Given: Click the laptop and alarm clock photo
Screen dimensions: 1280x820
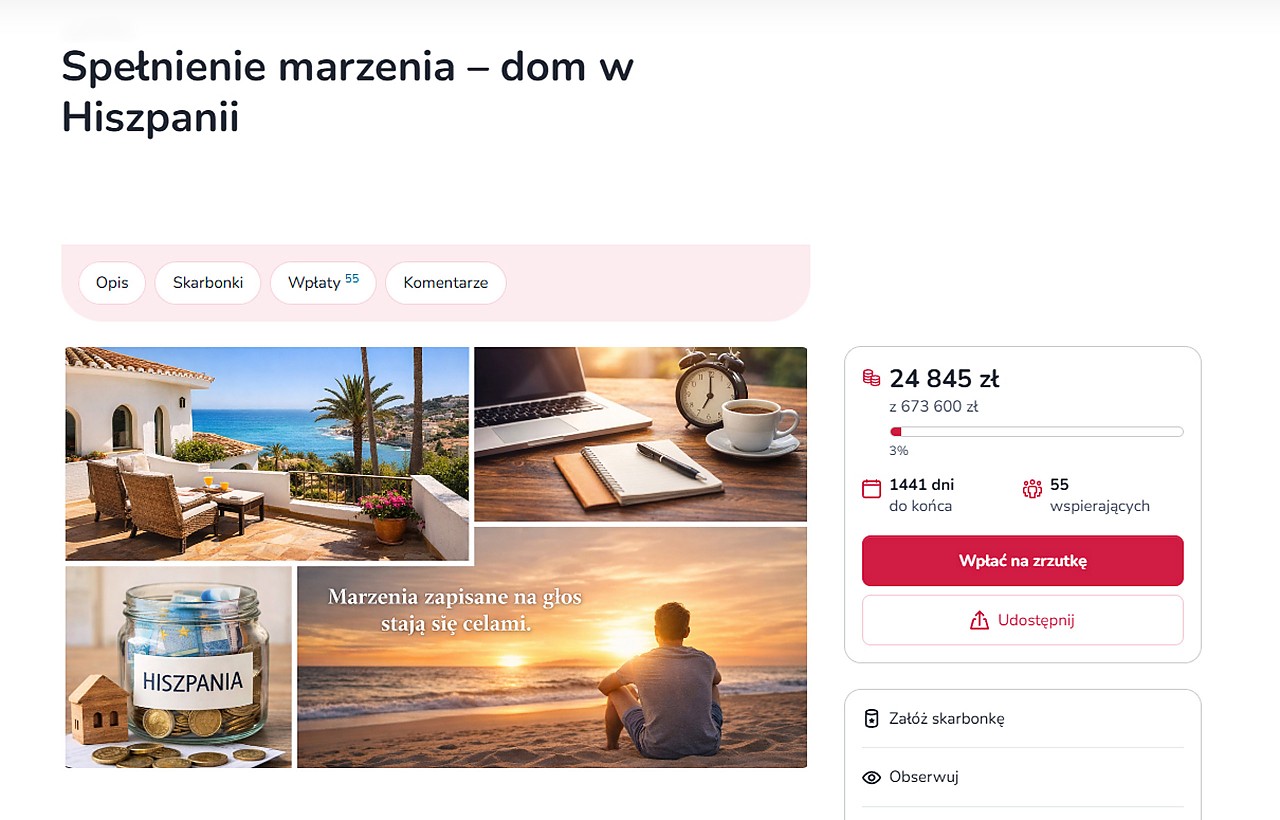Looking at the screenshot, I should point(640,434).
